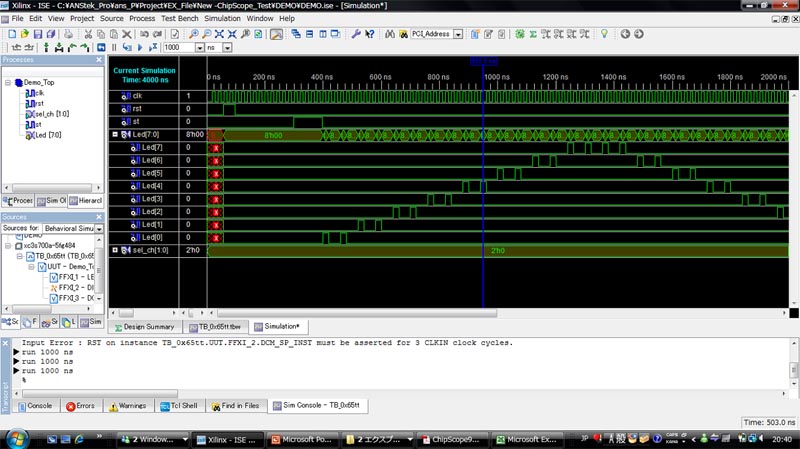Click the Zoom Out magnifier icon

[206, 34]
